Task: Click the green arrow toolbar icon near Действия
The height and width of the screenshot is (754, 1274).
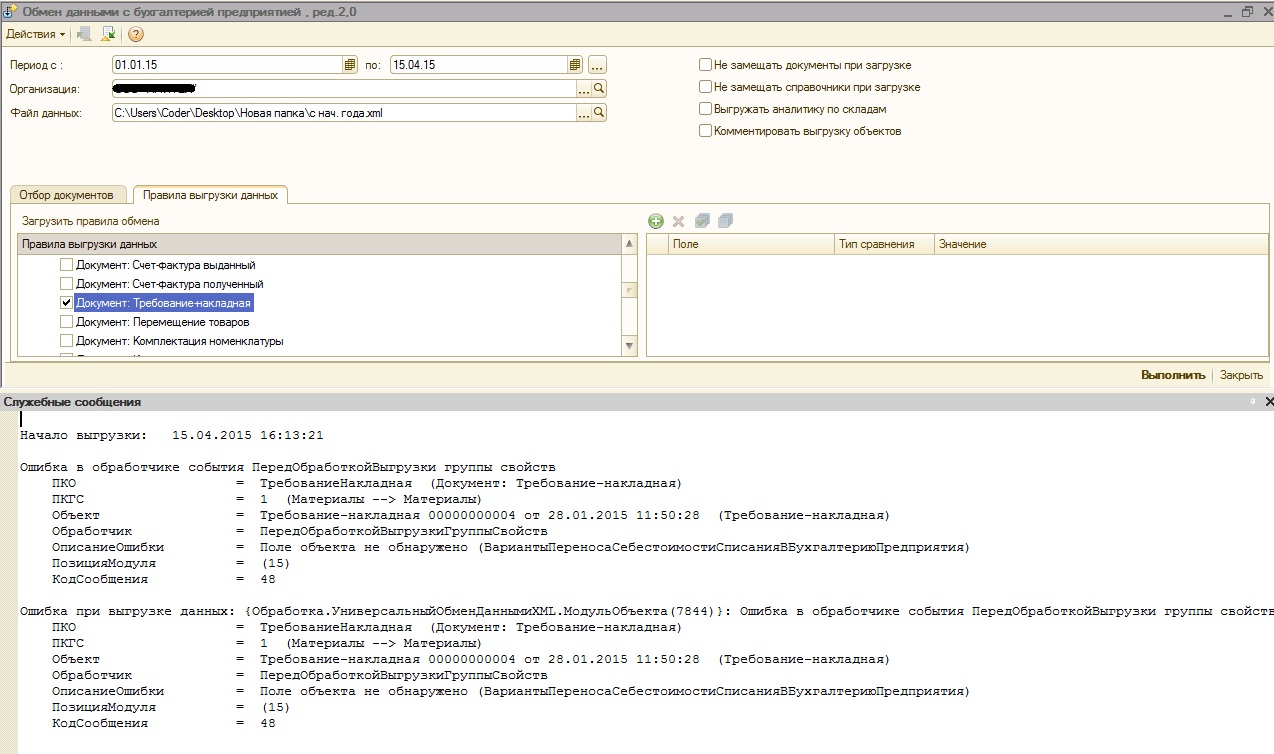Action: (108, 34)
